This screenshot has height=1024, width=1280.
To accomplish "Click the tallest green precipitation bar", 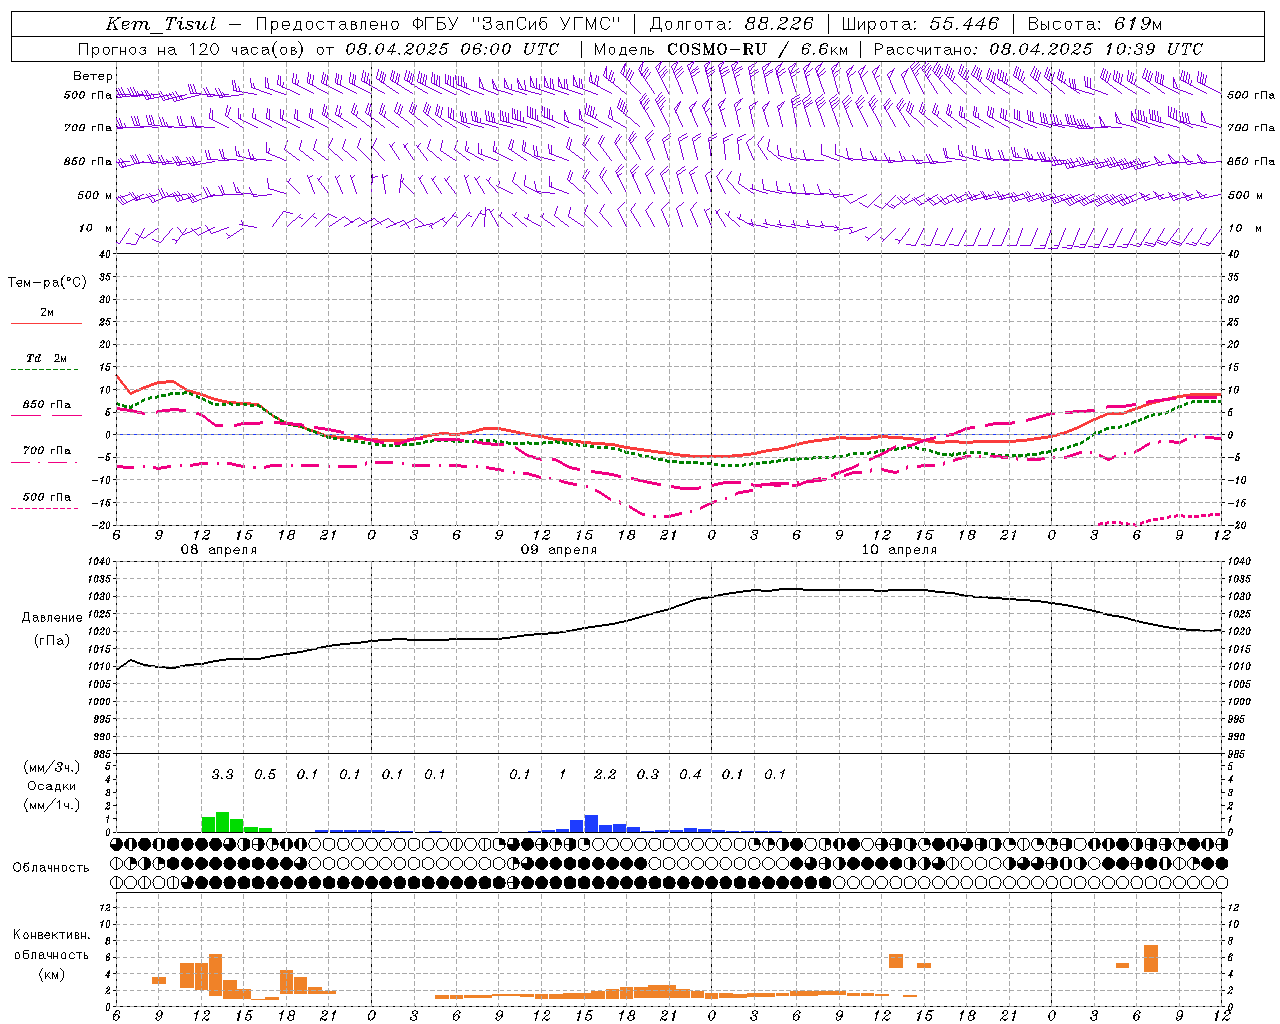I will (222, 822).
